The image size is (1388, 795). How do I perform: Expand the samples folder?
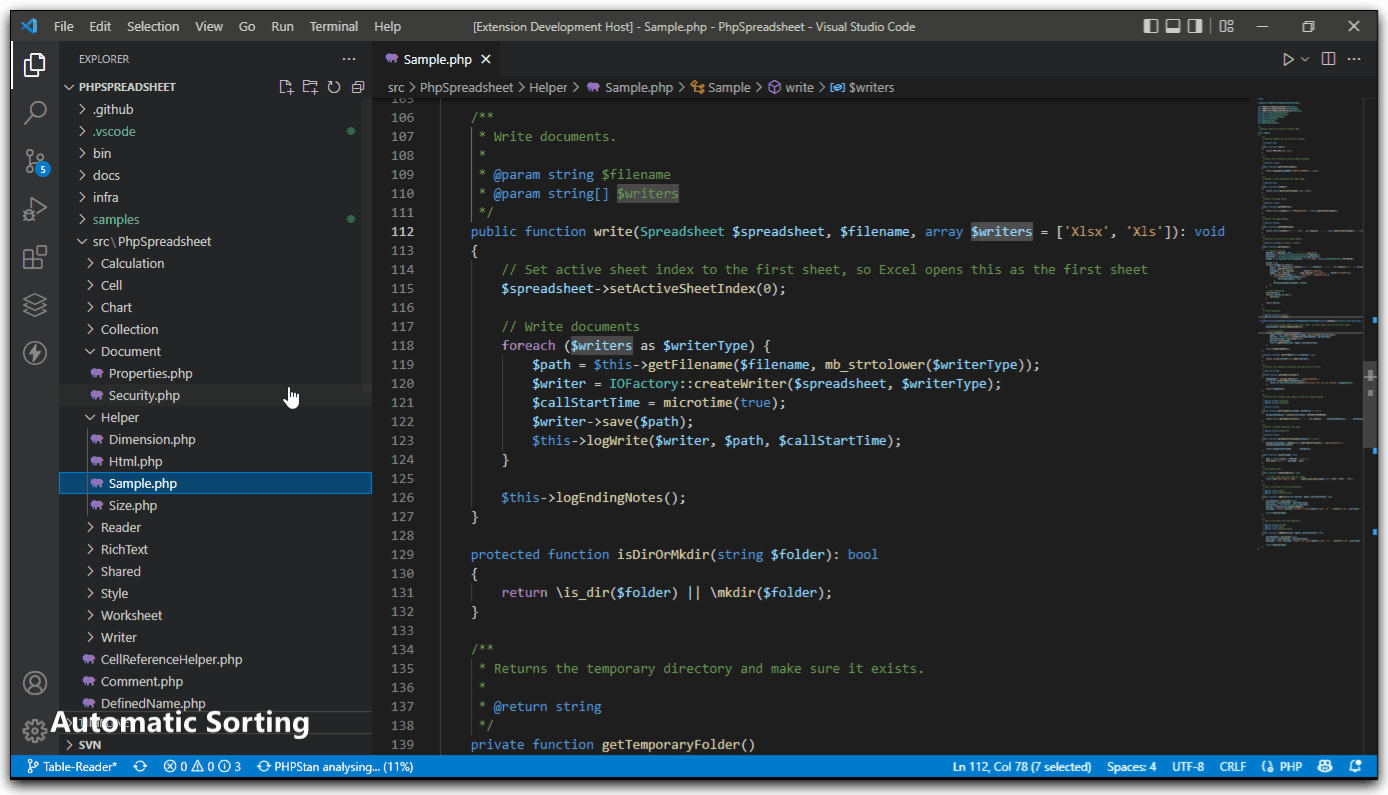pyautogui.click(x=215, y=219)
